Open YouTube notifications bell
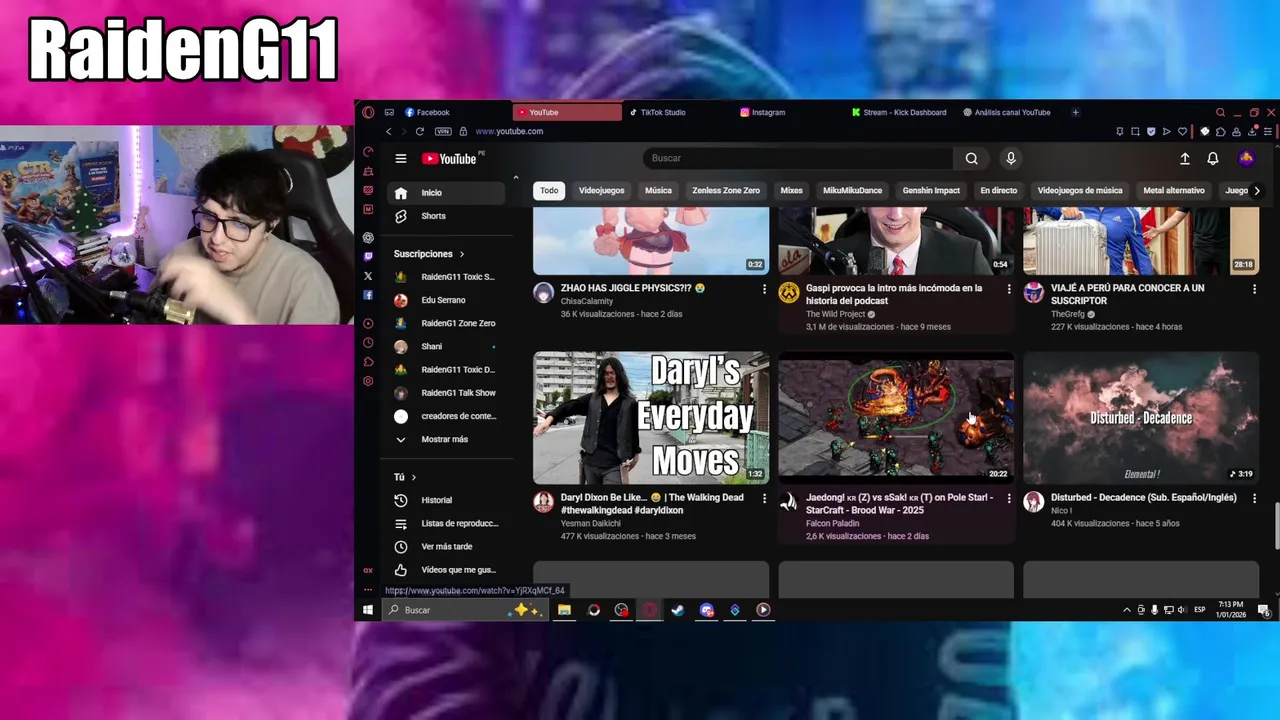 tap(1213, 158)
